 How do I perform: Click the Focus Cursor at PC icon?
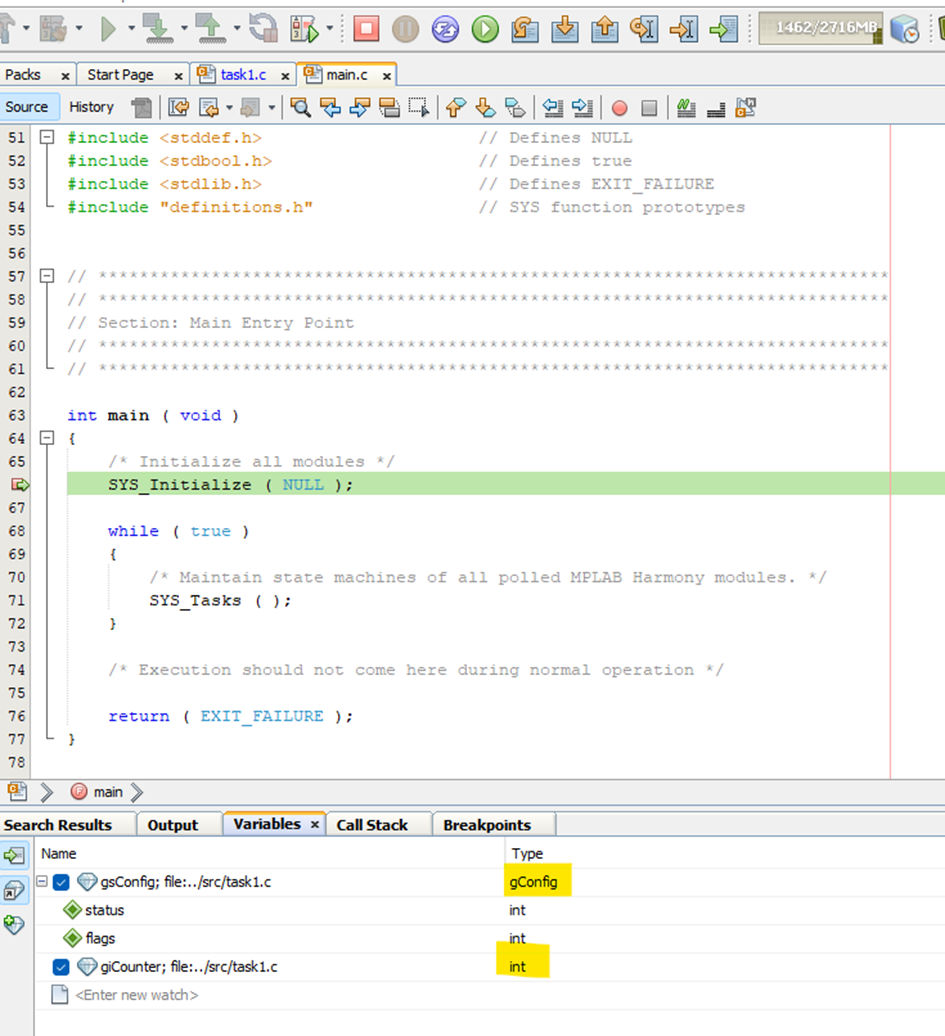coord(724,29)
